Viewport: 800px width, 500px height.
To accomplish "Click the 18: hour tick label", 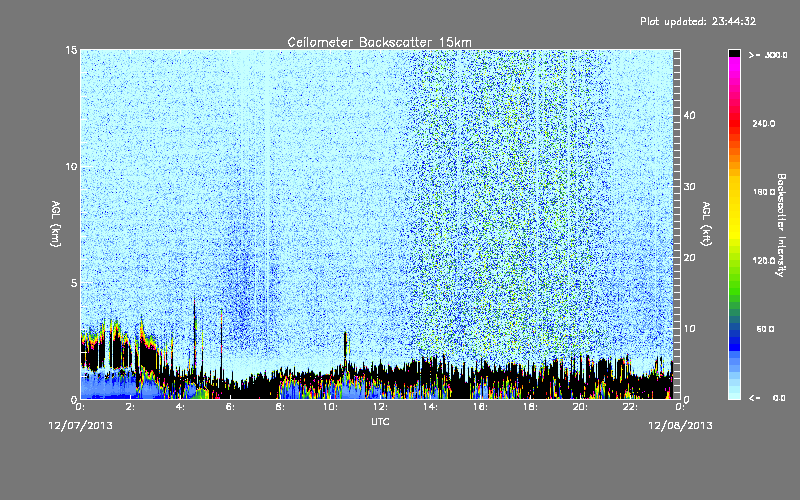I will tap(530, 407).
